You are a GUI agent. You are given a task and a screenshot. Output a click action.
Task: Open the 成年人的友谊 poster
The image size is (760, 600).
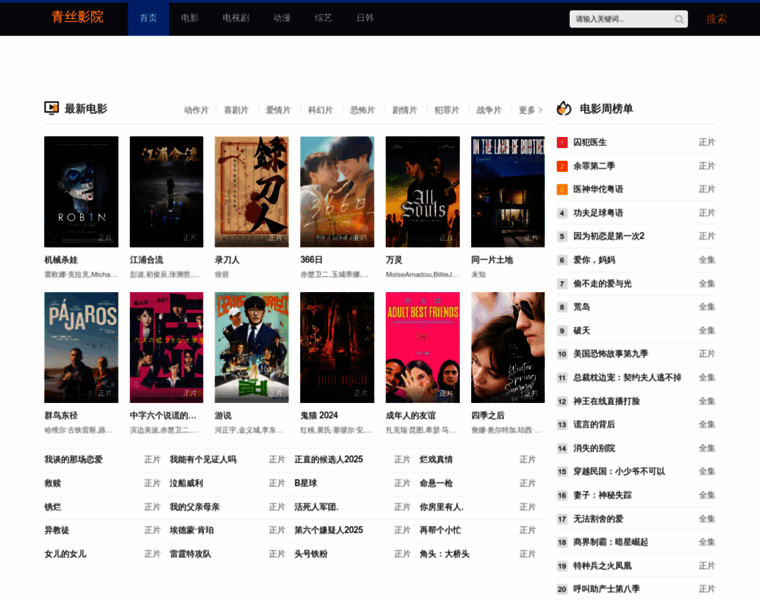click(423, 347)
